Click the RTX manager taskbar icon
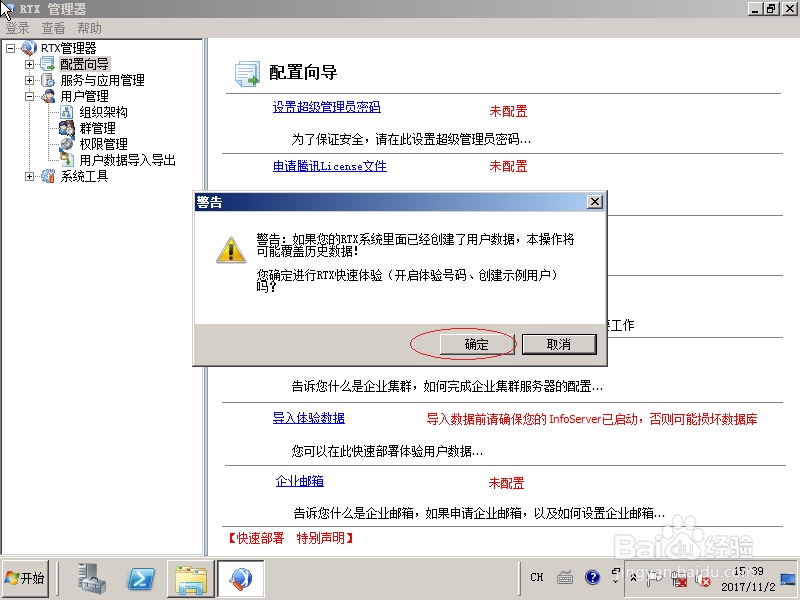This screenshot has width=800, height=600. (x=241, y=578)
